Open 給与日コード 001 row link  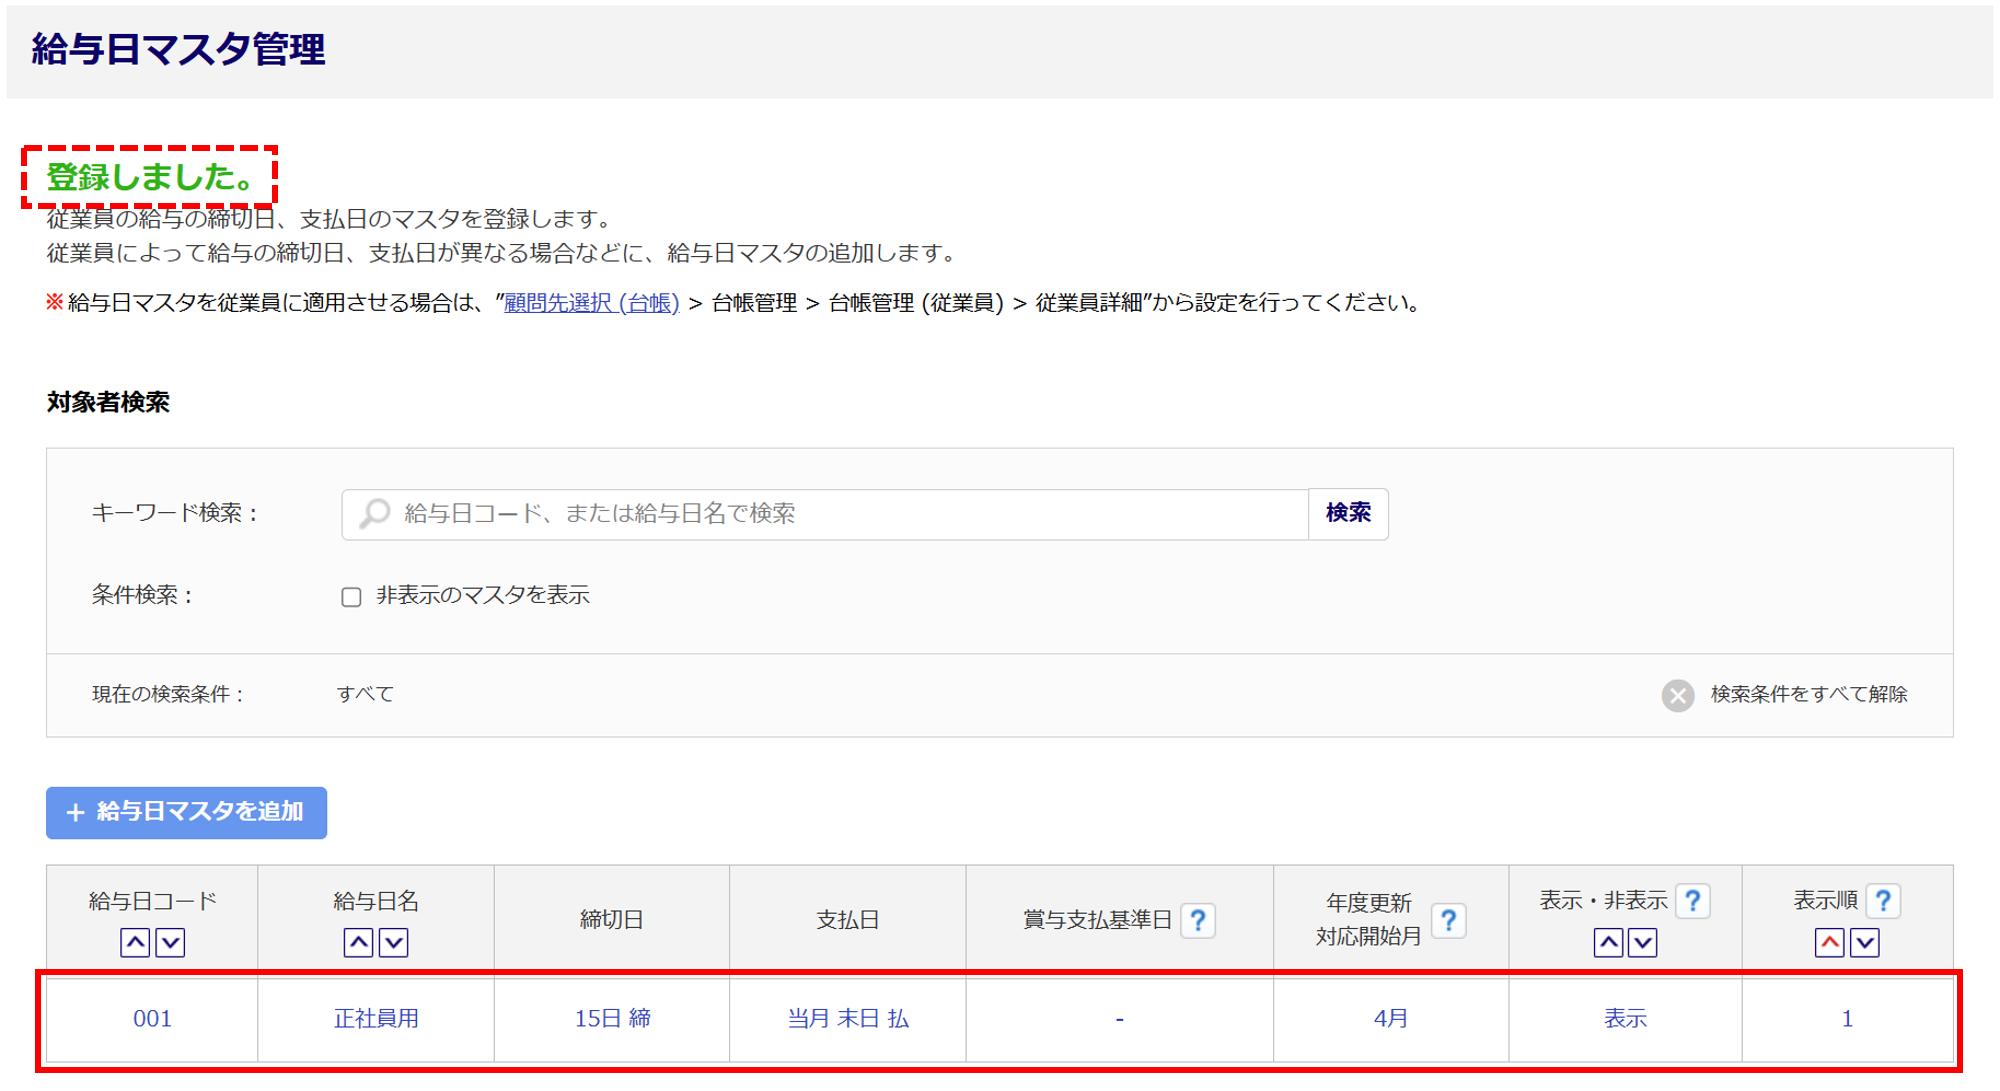152,1018
